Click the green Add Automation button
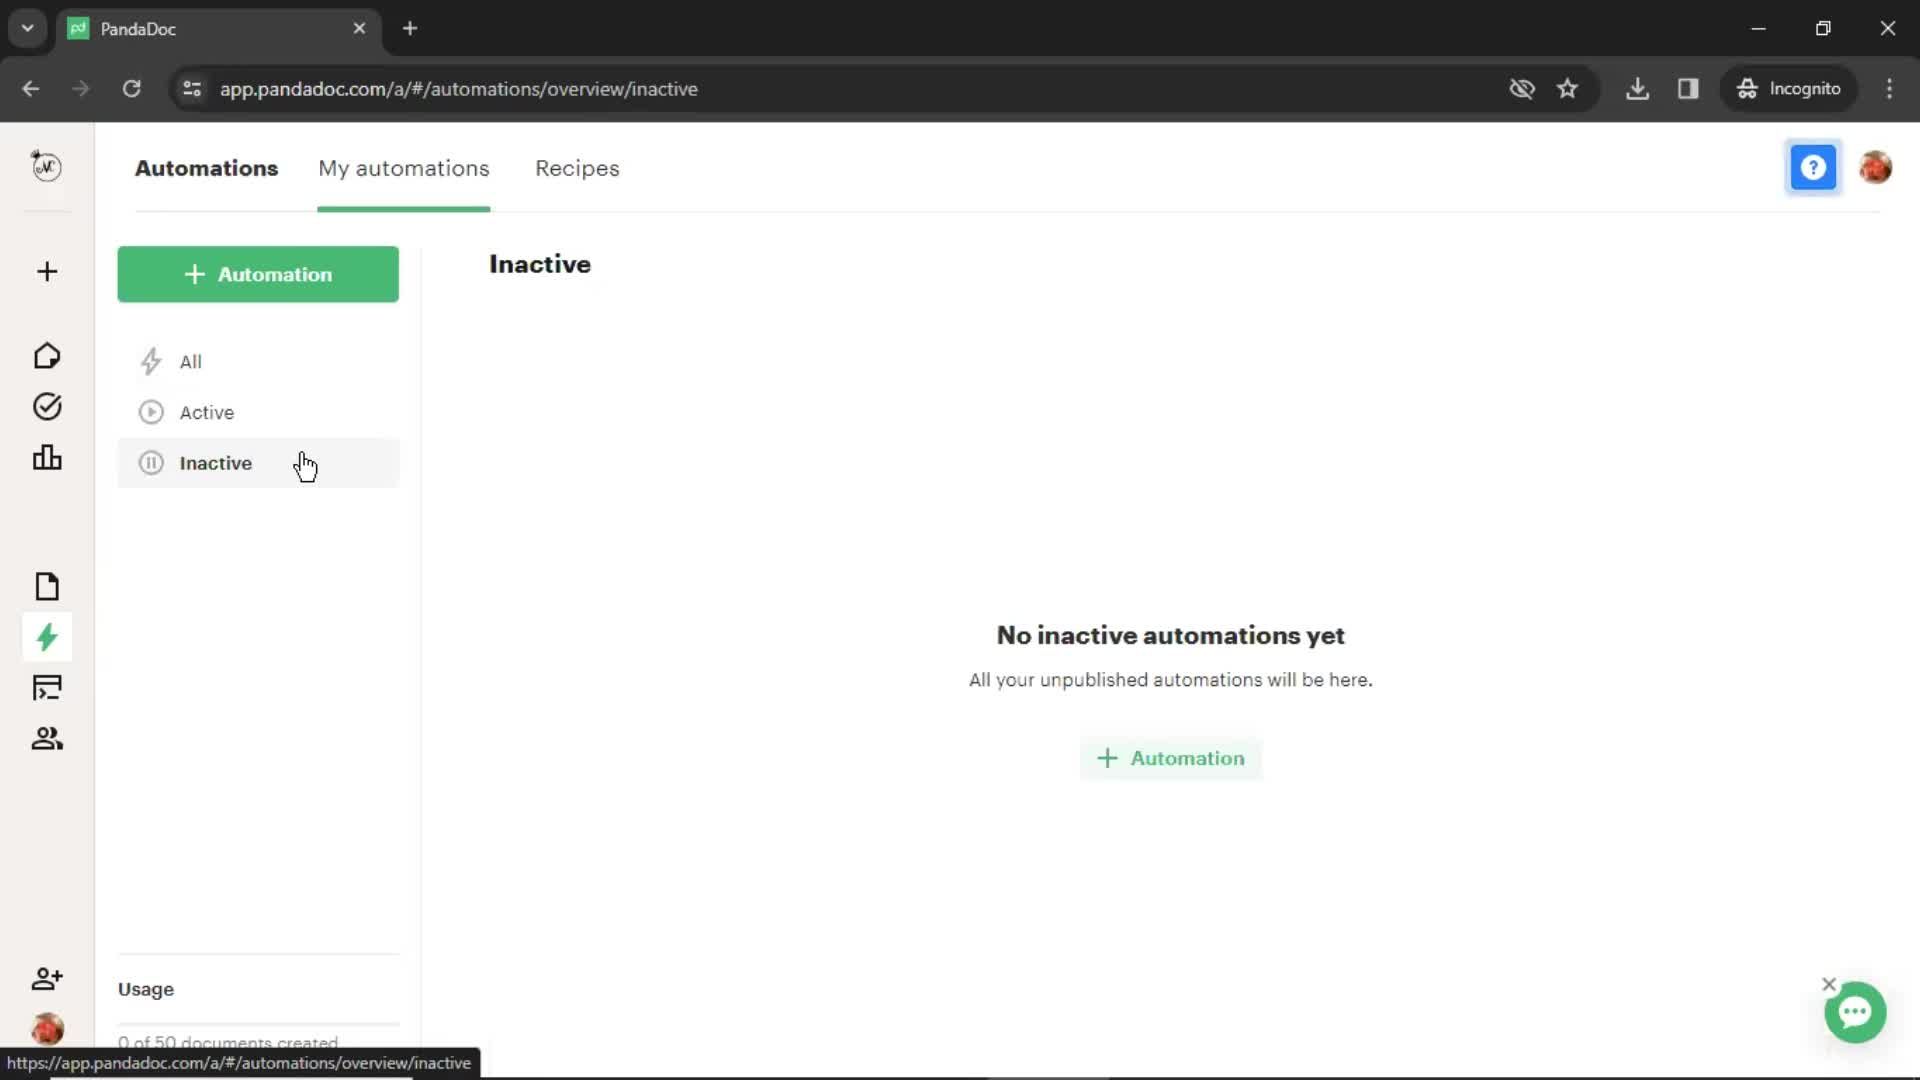This screenshot has height=1080, width=1920. [x=257, y=274]
